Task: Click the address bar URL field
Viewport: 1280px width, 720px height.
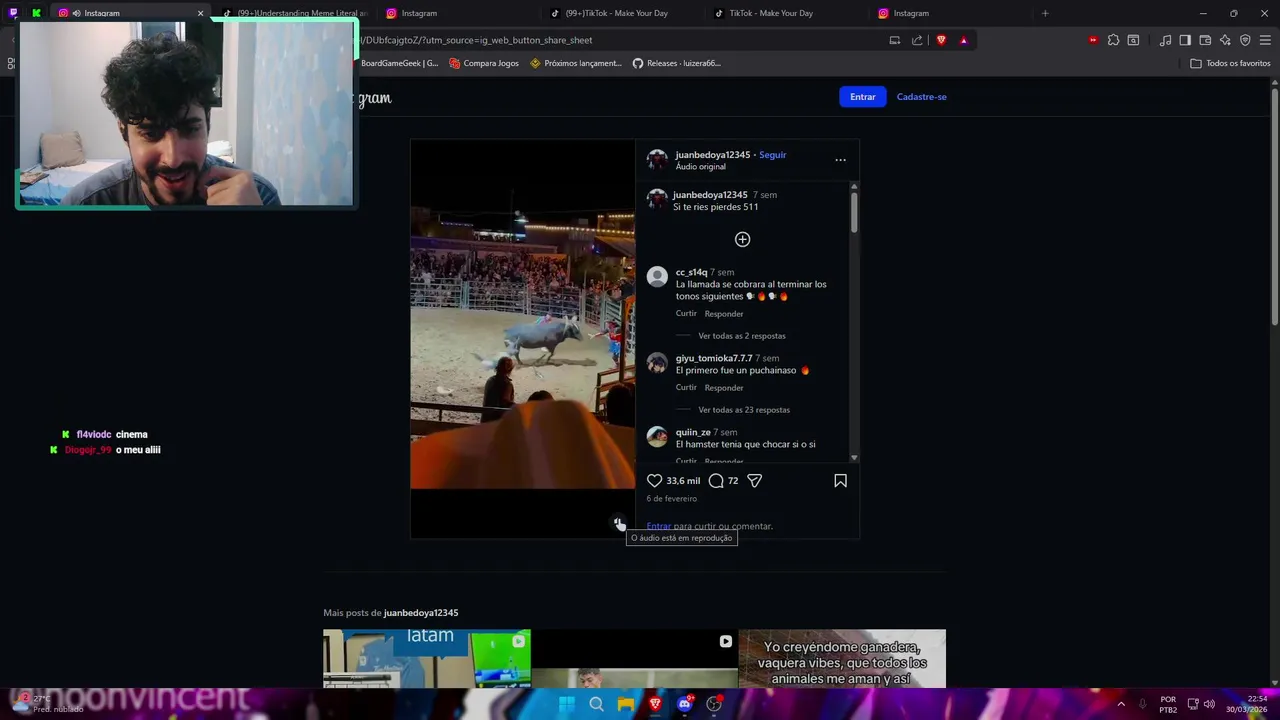Action: (620, 40)
